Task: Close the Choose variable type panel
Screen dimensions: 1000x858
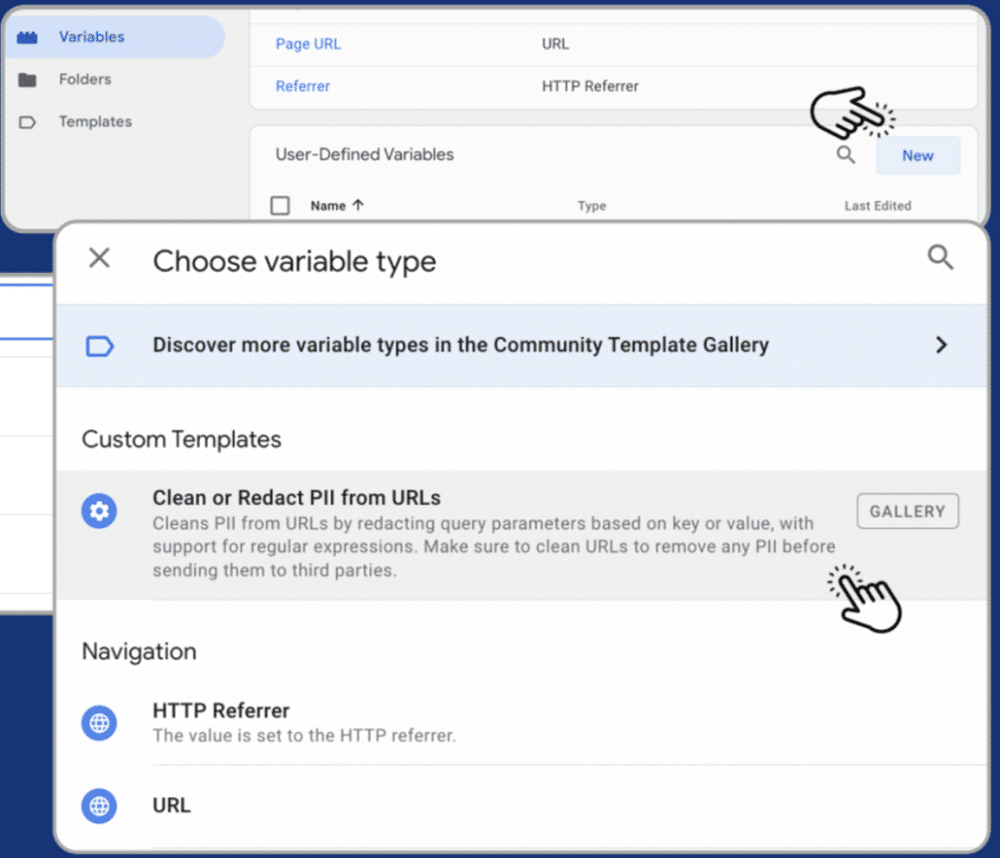Action: click(99, 258)
